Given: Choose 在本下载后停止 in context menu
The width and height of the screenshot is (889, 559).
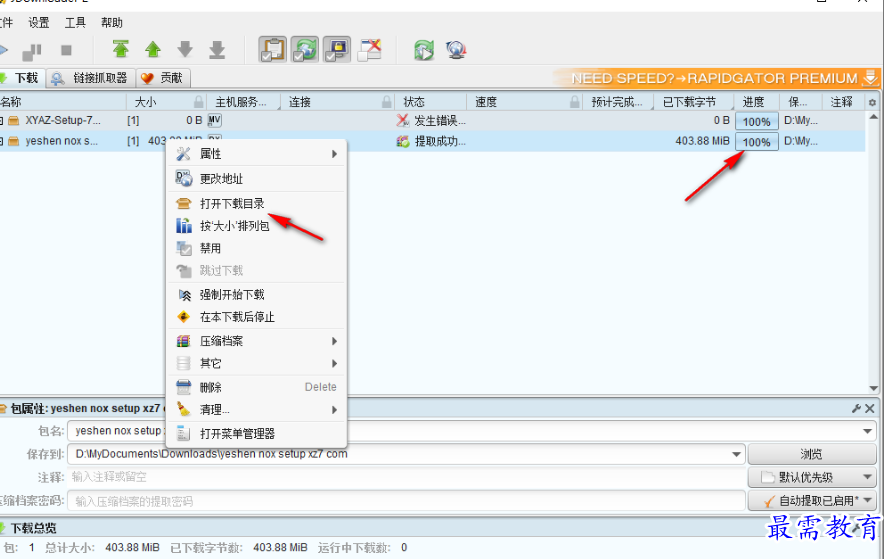Looking at the screenshot, I should pos(256,317).
